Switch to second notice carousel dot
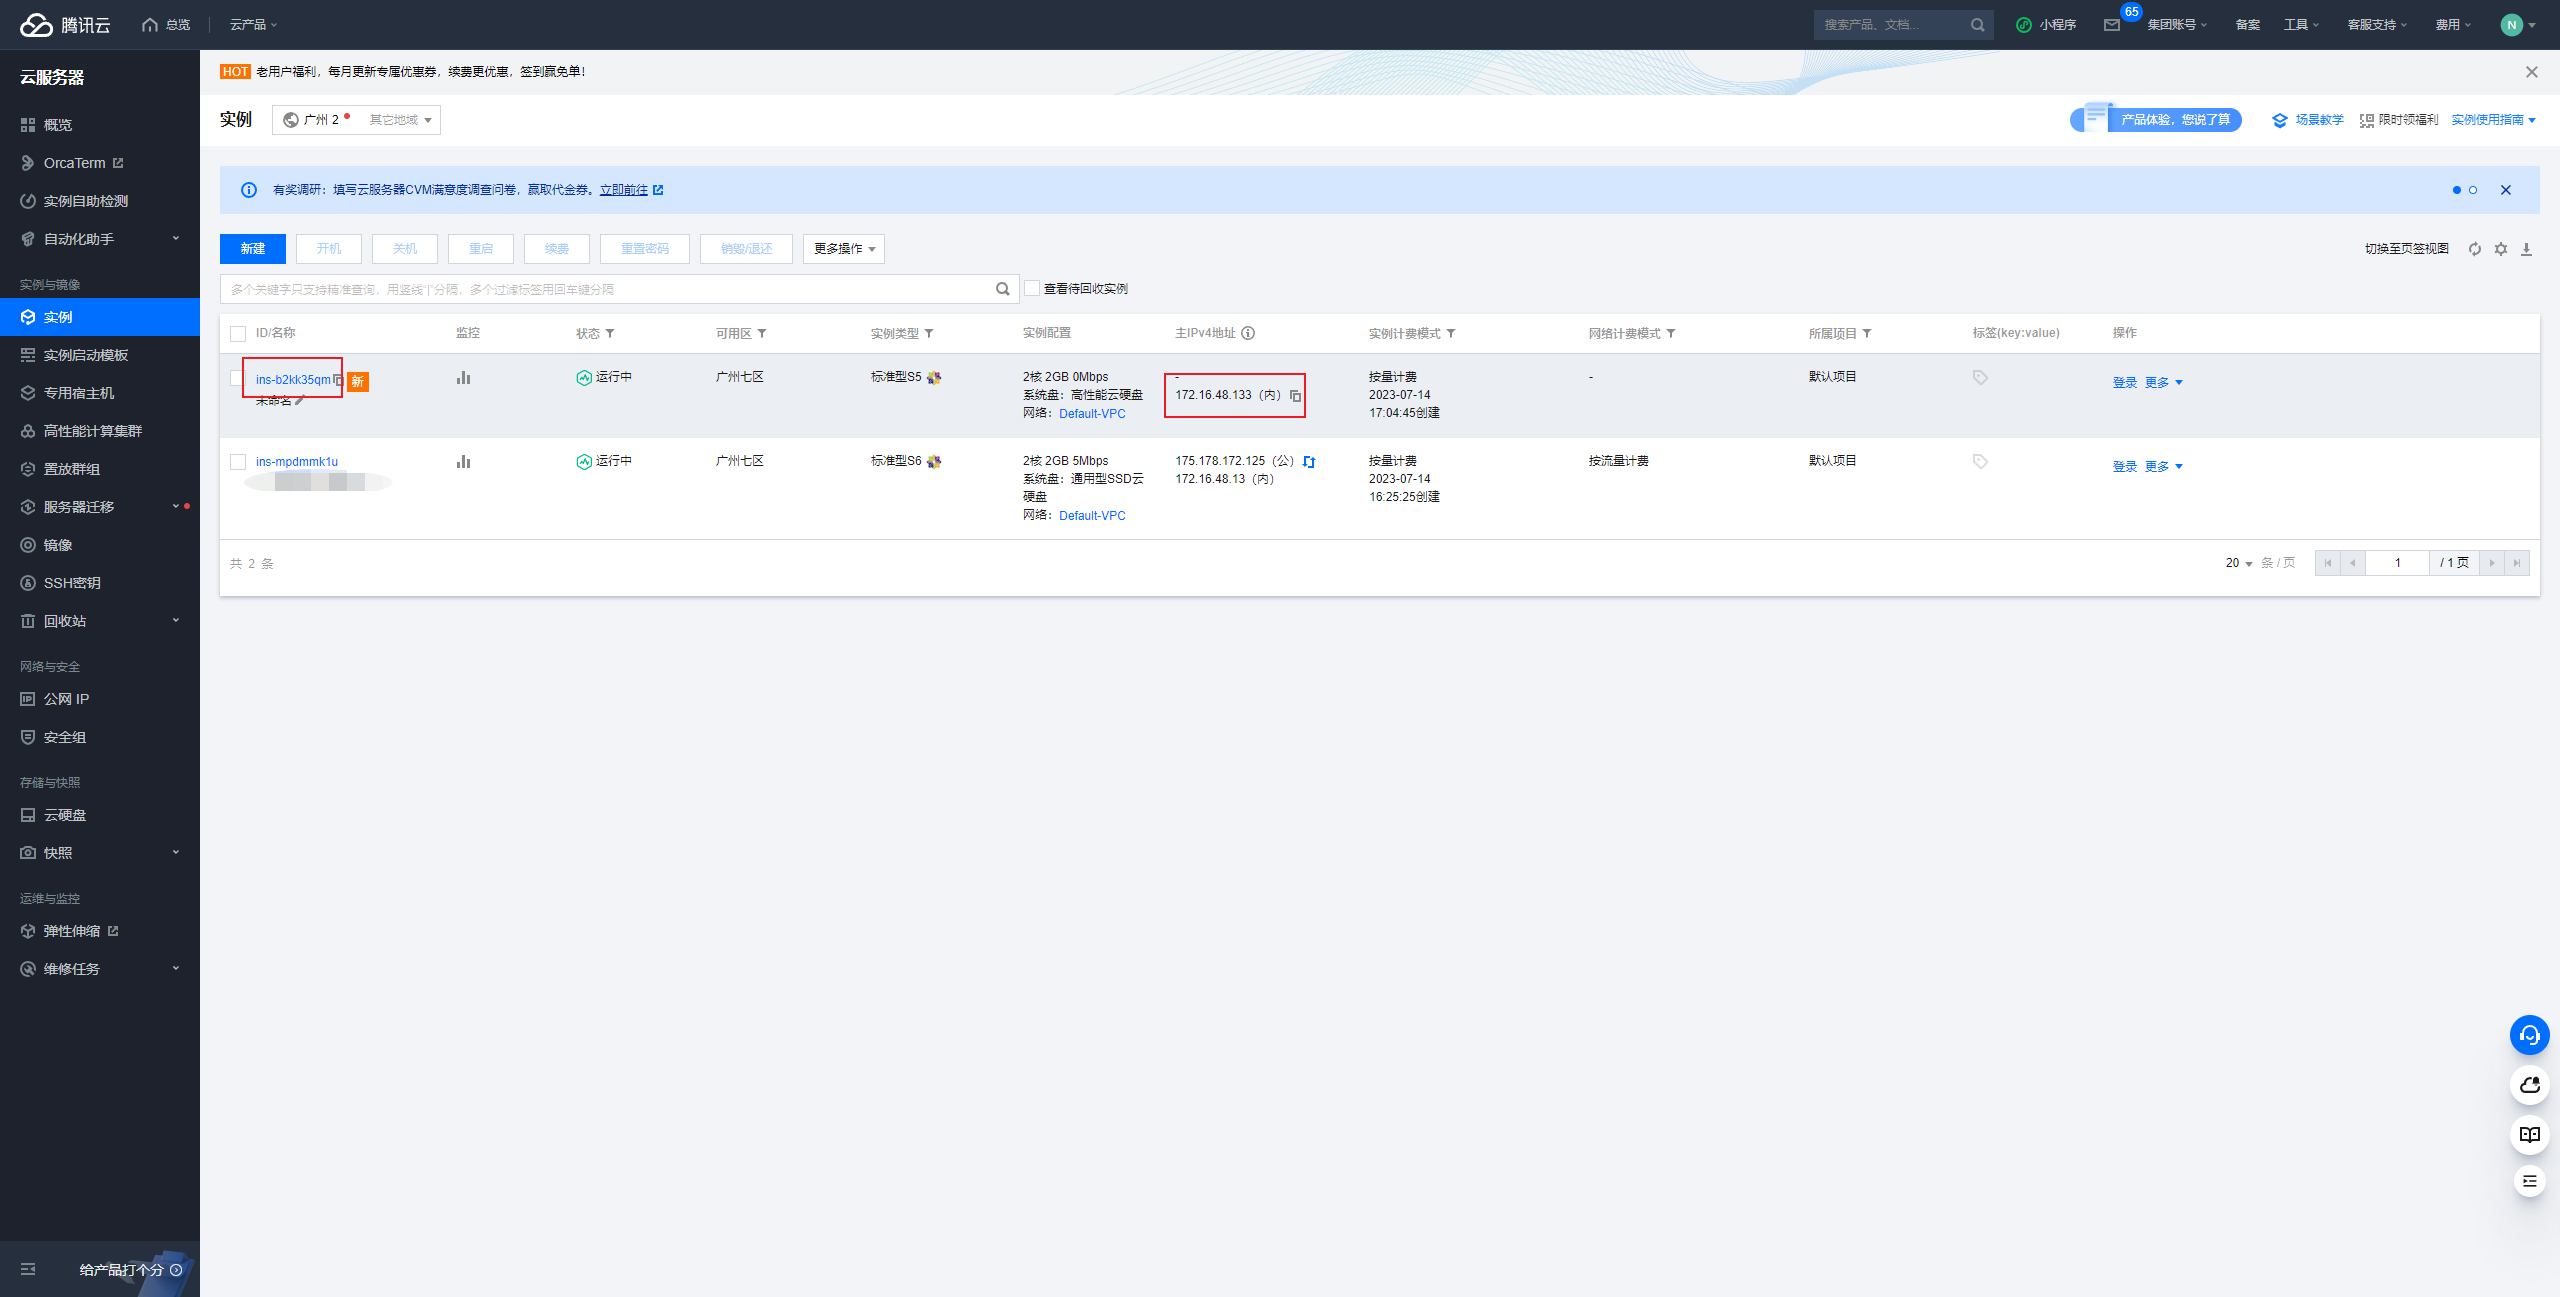The height and width of the screenshot is (1297, 2560). pyautogui.click(x=2473, y=190)
